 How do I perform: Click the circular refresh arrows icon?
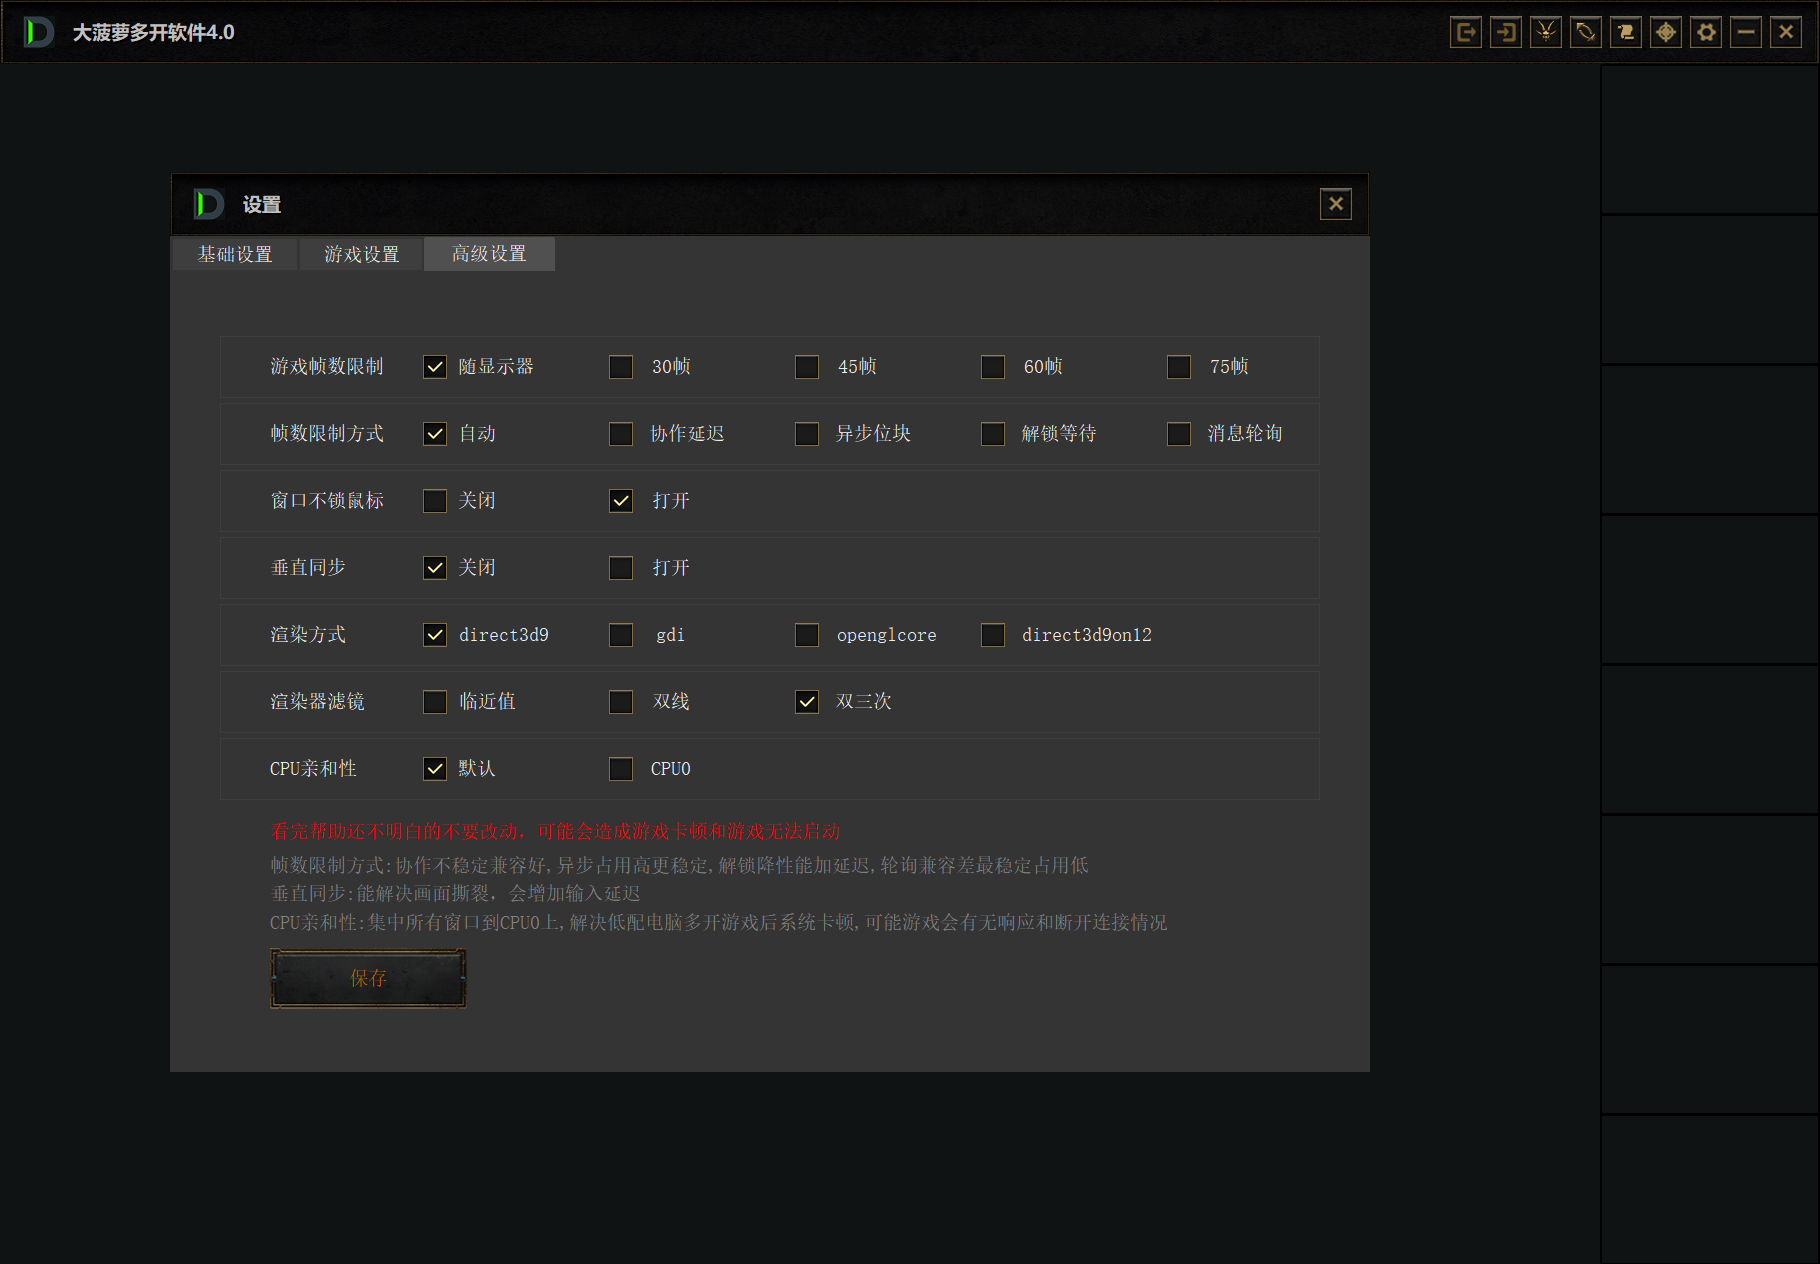coord(1586,32)
